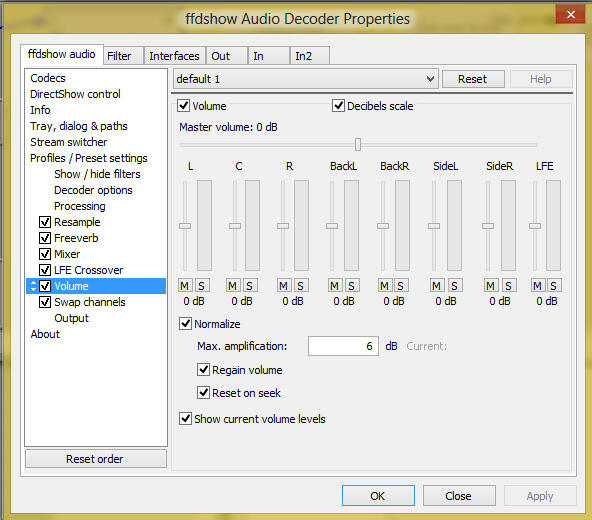Disable Swap channels filter checkbox

(45, 302)
